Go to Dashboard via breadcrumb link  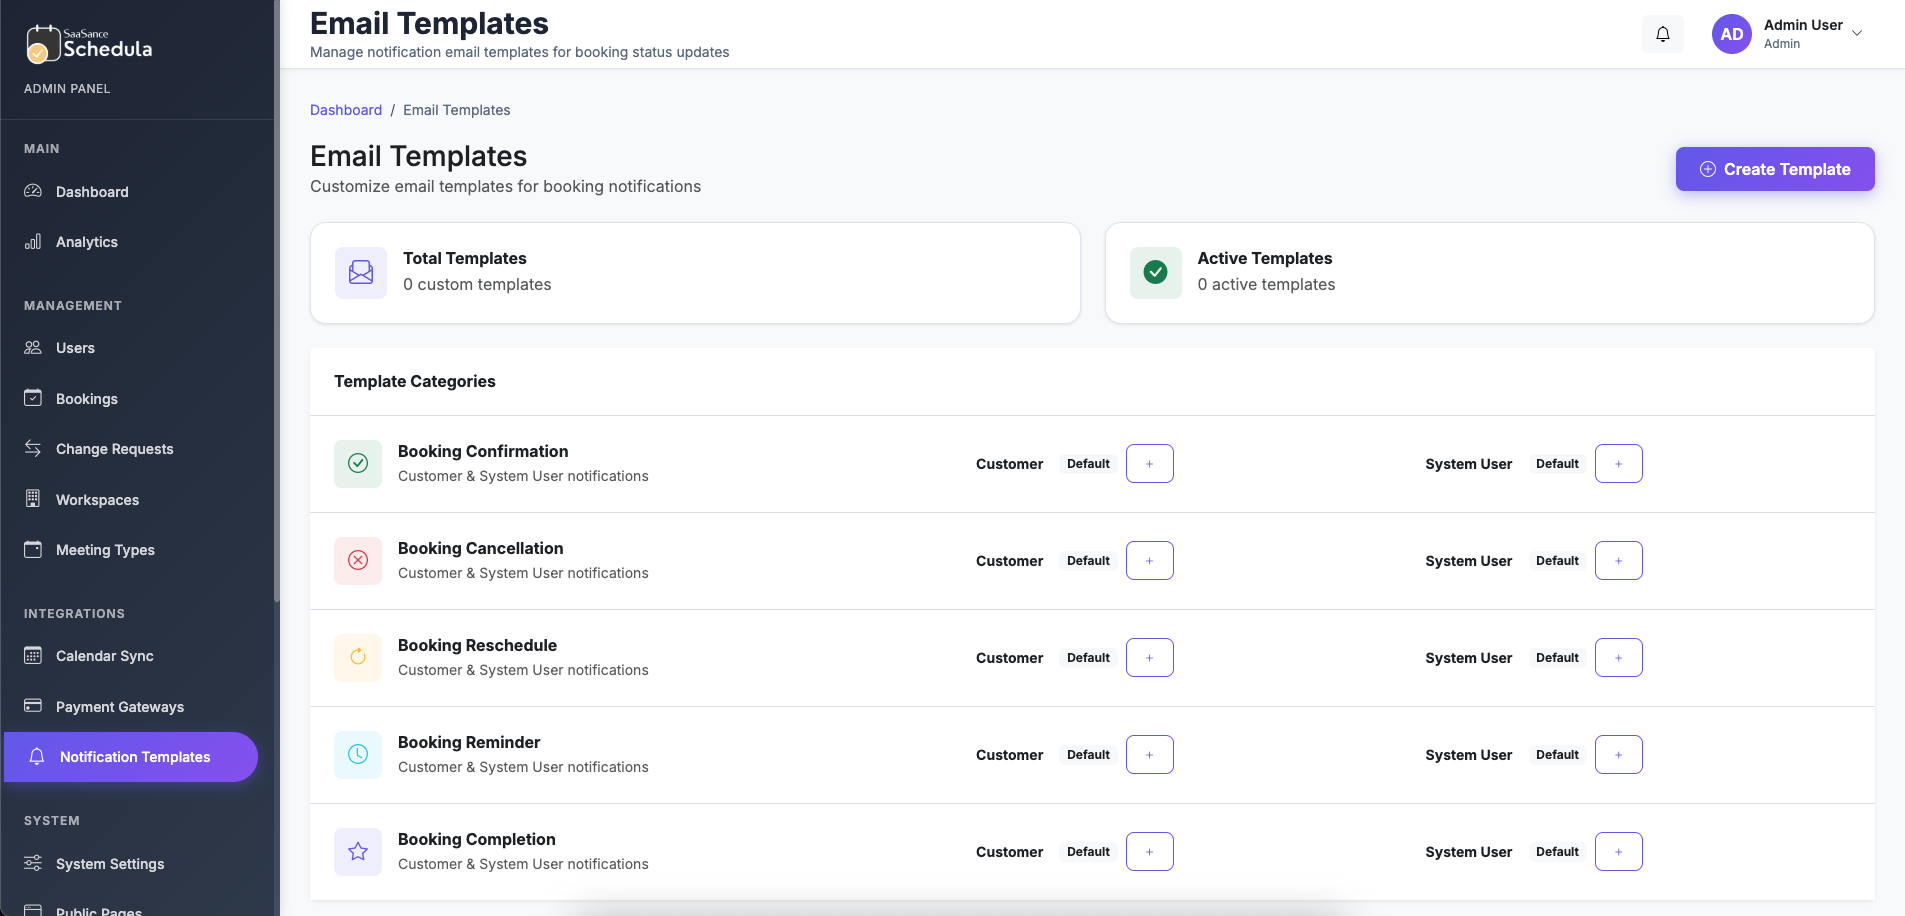pos(346,110)
